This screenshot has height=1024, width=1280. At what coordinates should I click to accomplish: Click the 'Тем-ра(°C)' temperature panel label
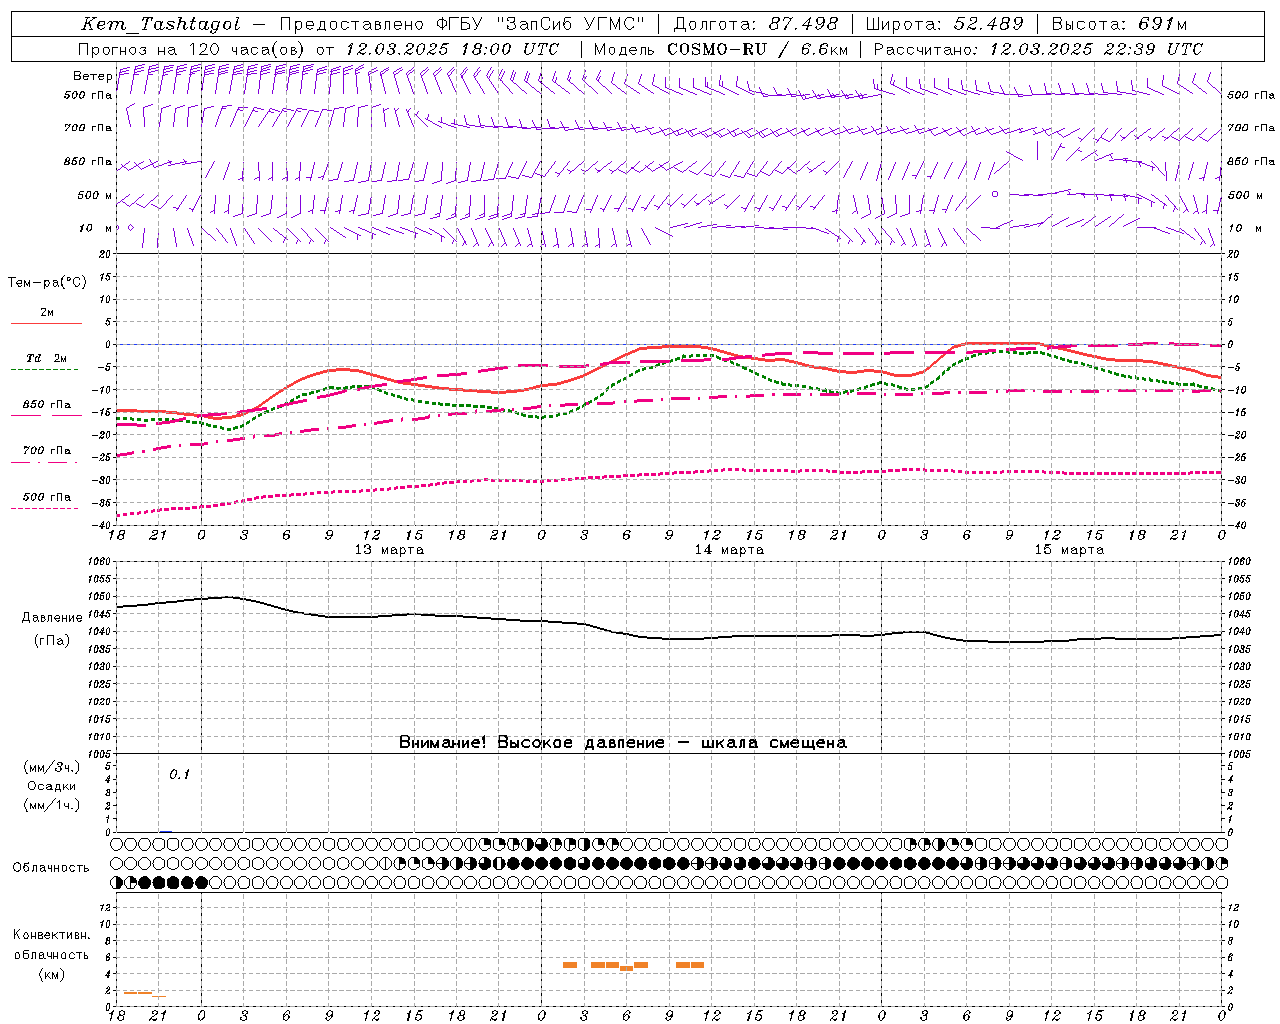tap(47, 283)
